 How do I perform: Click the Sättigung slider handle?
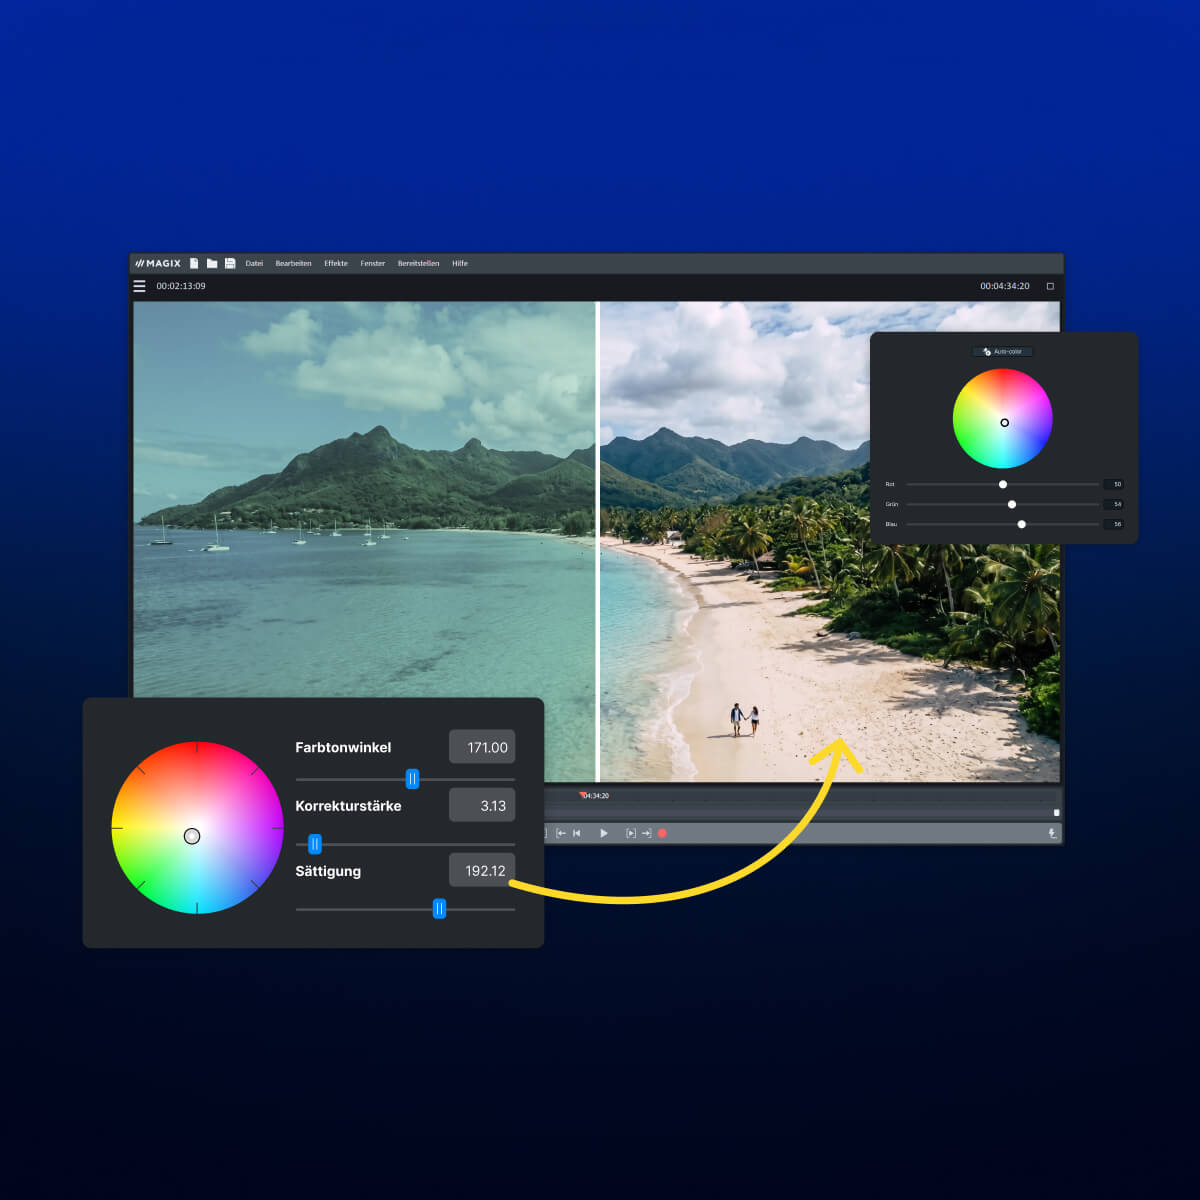[x=439, y=909]
